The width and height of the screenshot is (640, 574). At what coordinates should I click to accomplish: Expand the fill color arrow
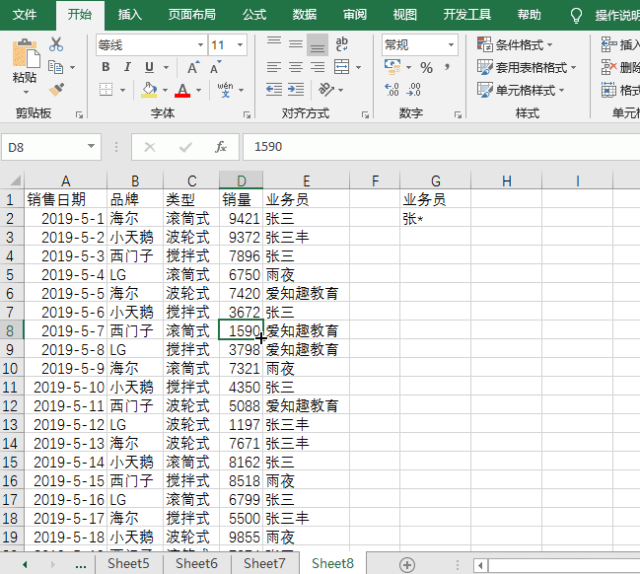pos(165,90)
